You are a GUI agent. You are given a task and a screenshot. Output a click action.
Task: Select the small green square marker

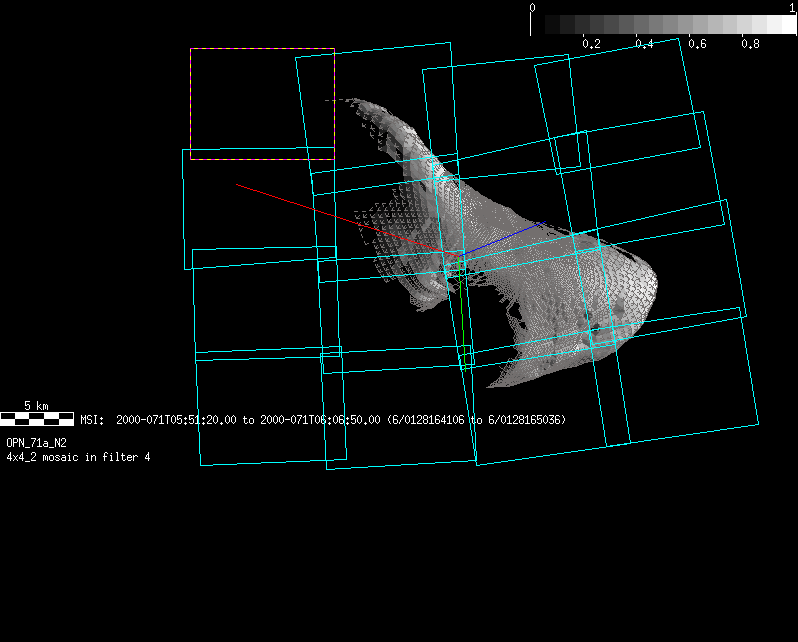coord(467,357)
